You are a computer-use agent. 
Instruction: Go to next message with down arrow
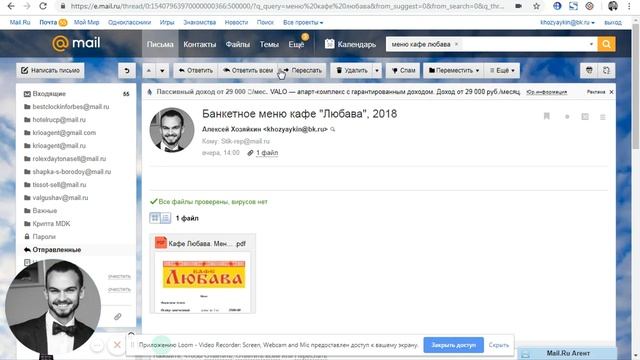tap(162, 71)
